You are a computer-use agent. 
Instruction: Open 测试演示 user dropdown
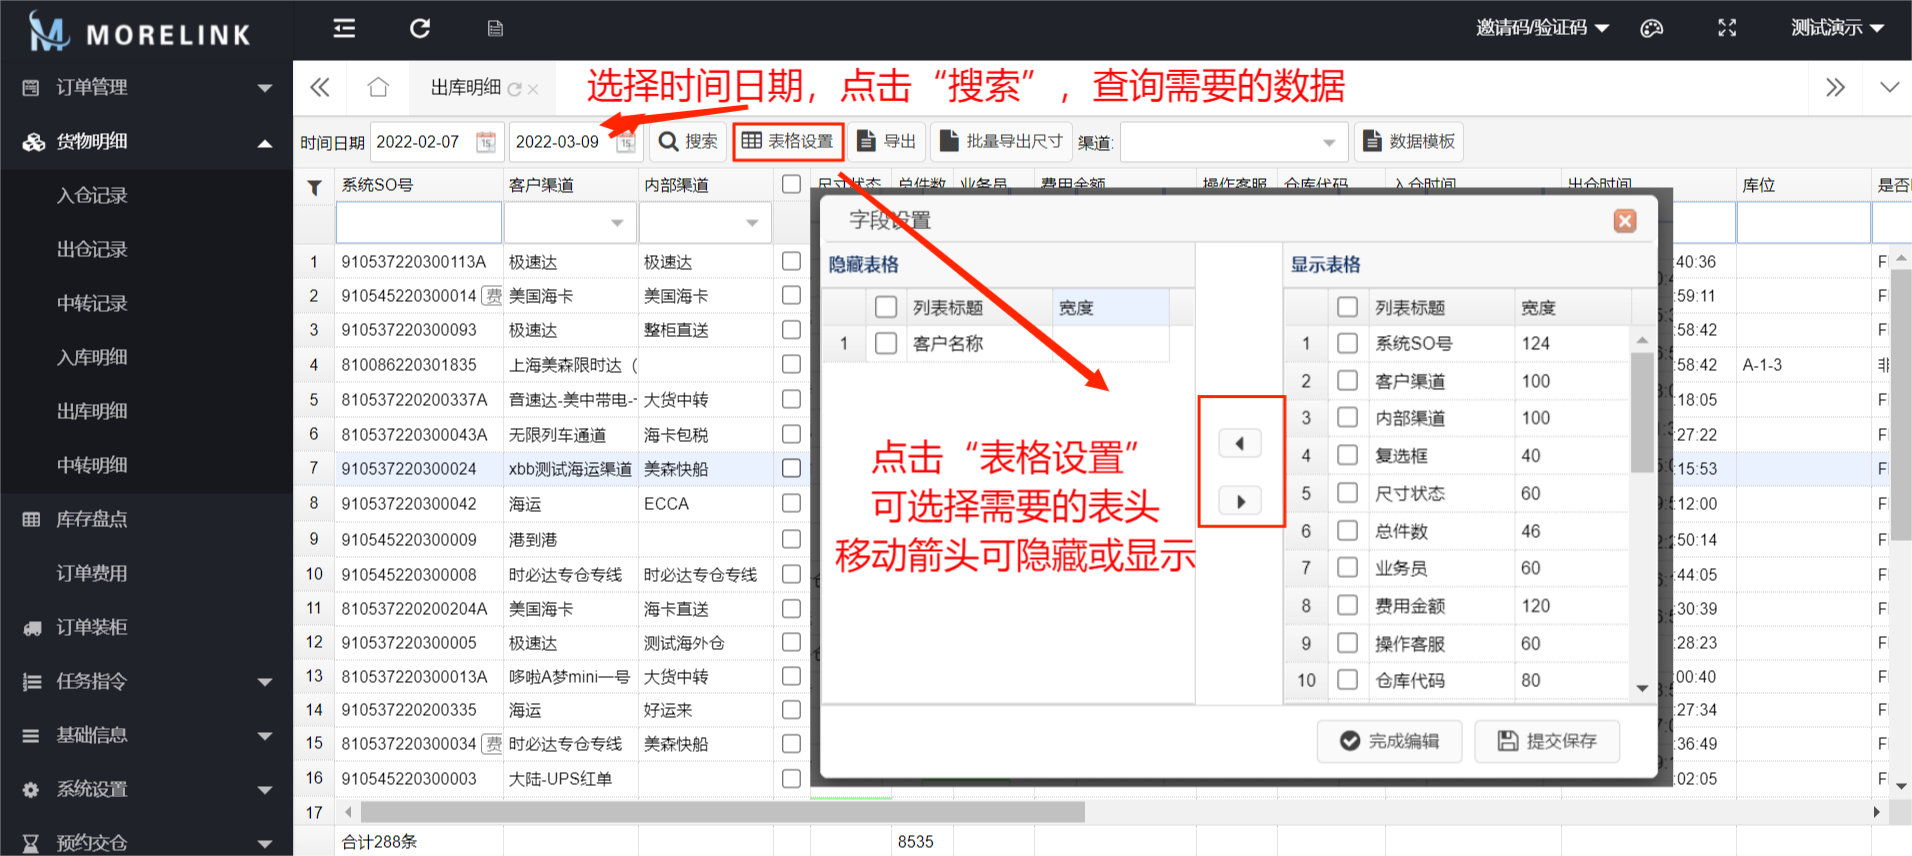1837,28
